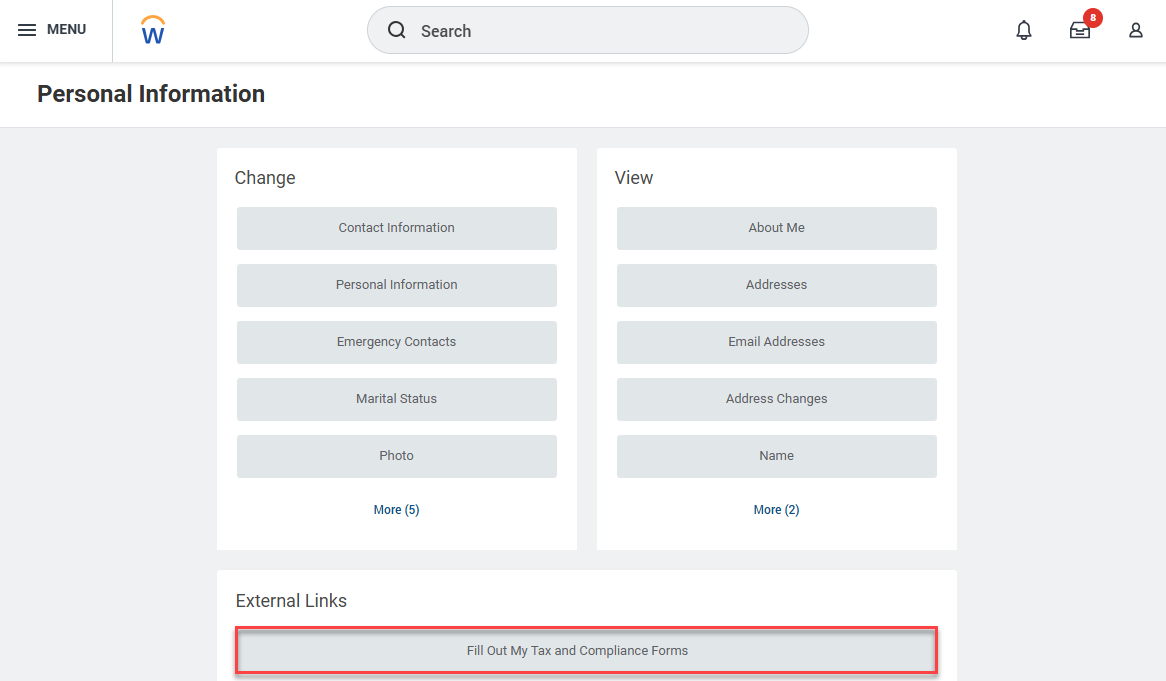This screenshot has width=1166, height=681.
Task: Click the Workday logo
Action: (x=152, y=29)
